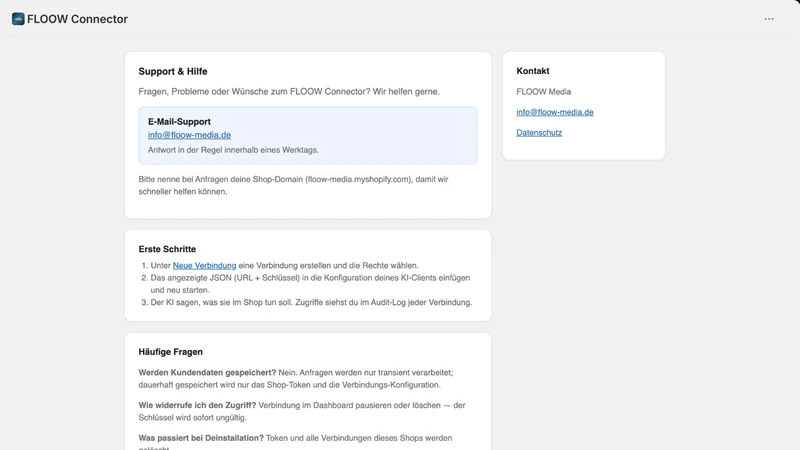Follow the Neue Verbindung link
This screenshot has height=450, width=800.
pyautogui.click(x=204, y=266)
